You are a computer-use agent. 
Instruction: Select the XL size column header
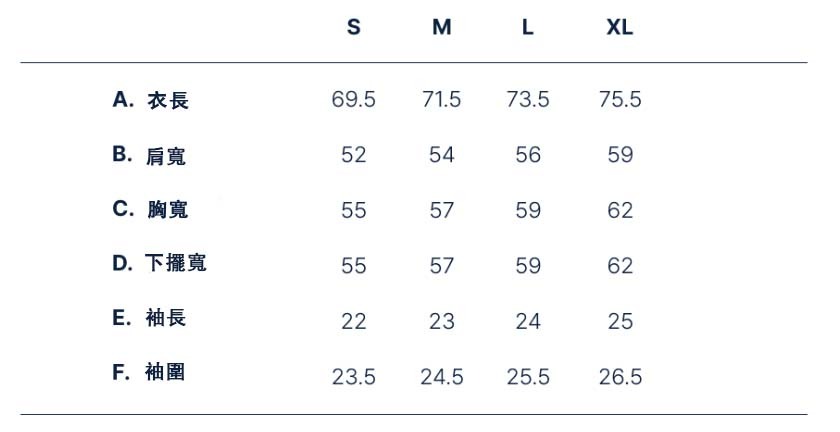coord(619,28)
